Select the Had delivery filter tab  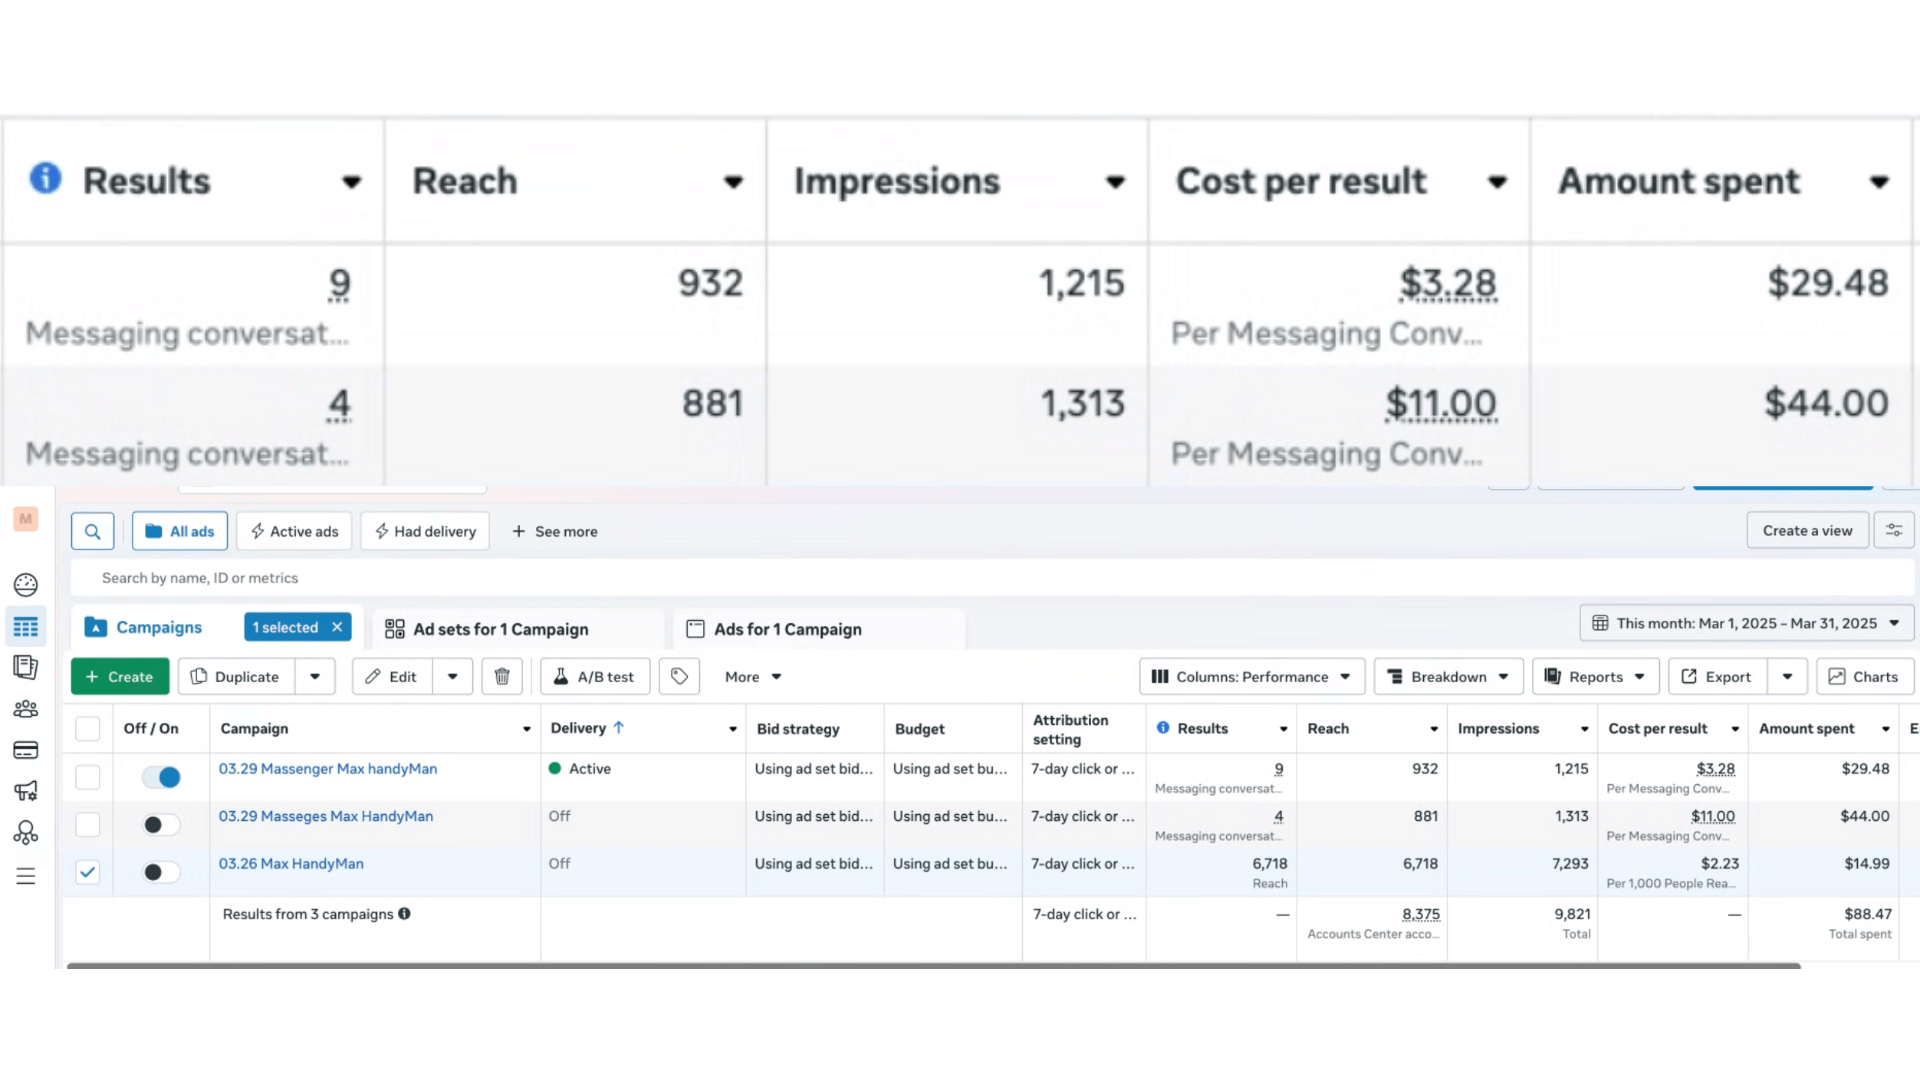(x=425, y=531)
